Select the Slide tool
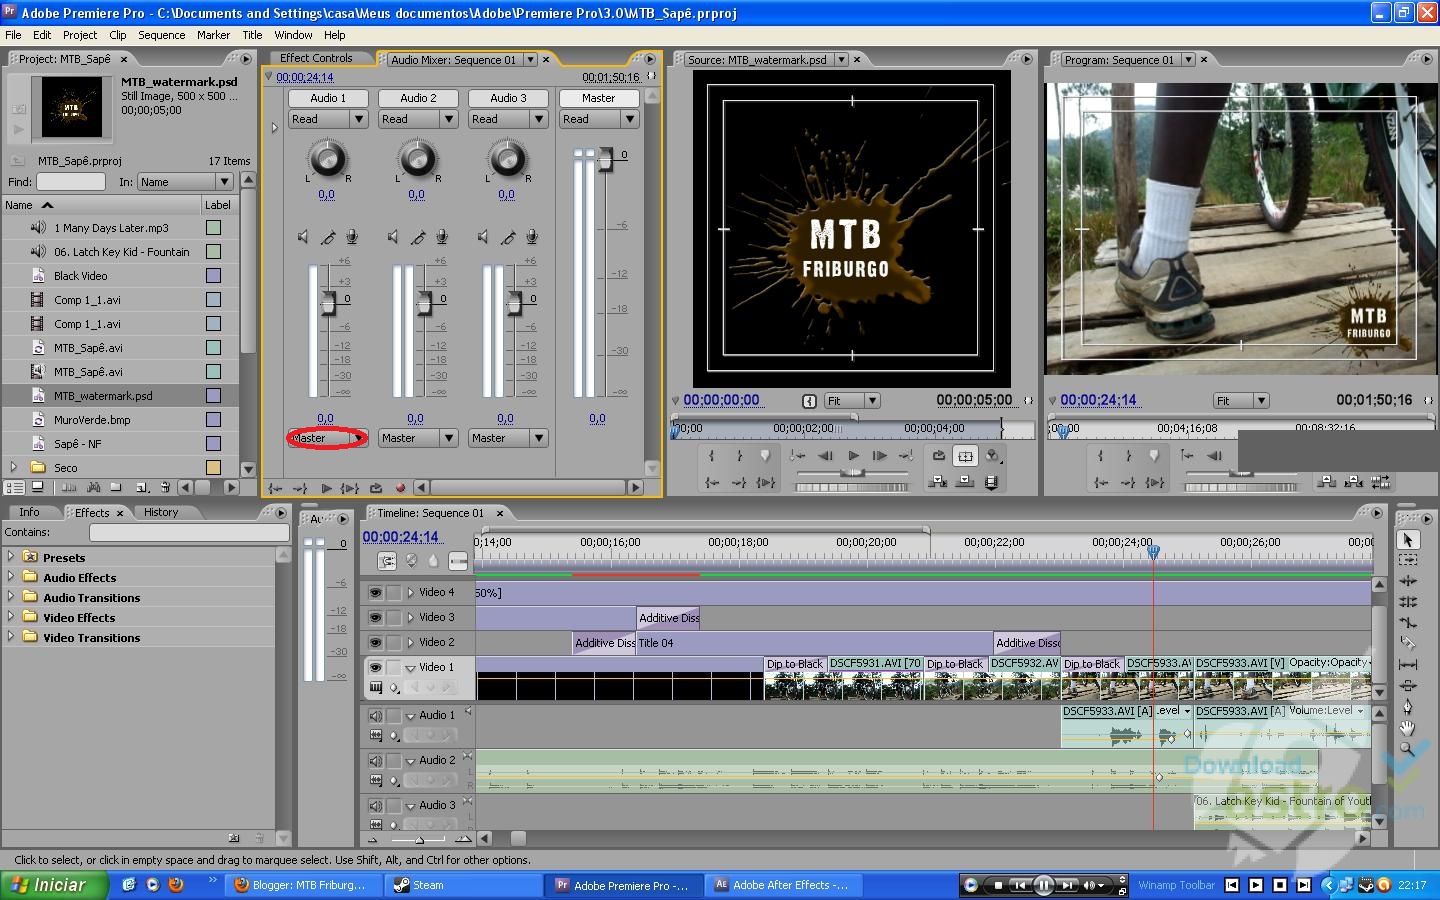 click(1408, 685)
